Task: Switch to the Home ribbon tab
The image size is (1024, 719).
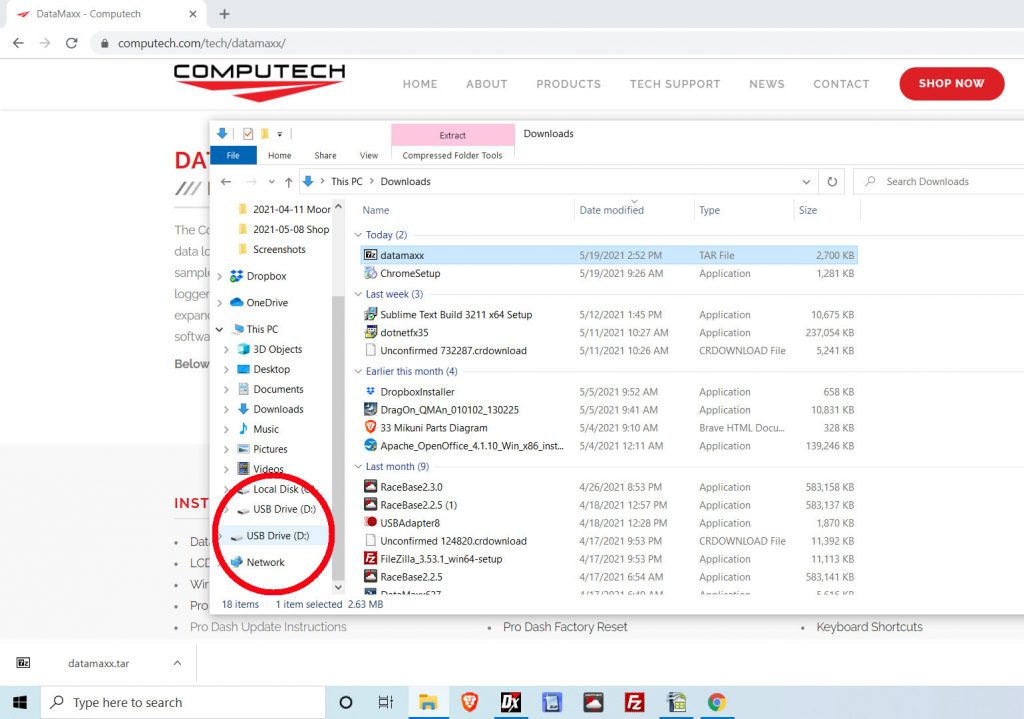Action: 280,155
